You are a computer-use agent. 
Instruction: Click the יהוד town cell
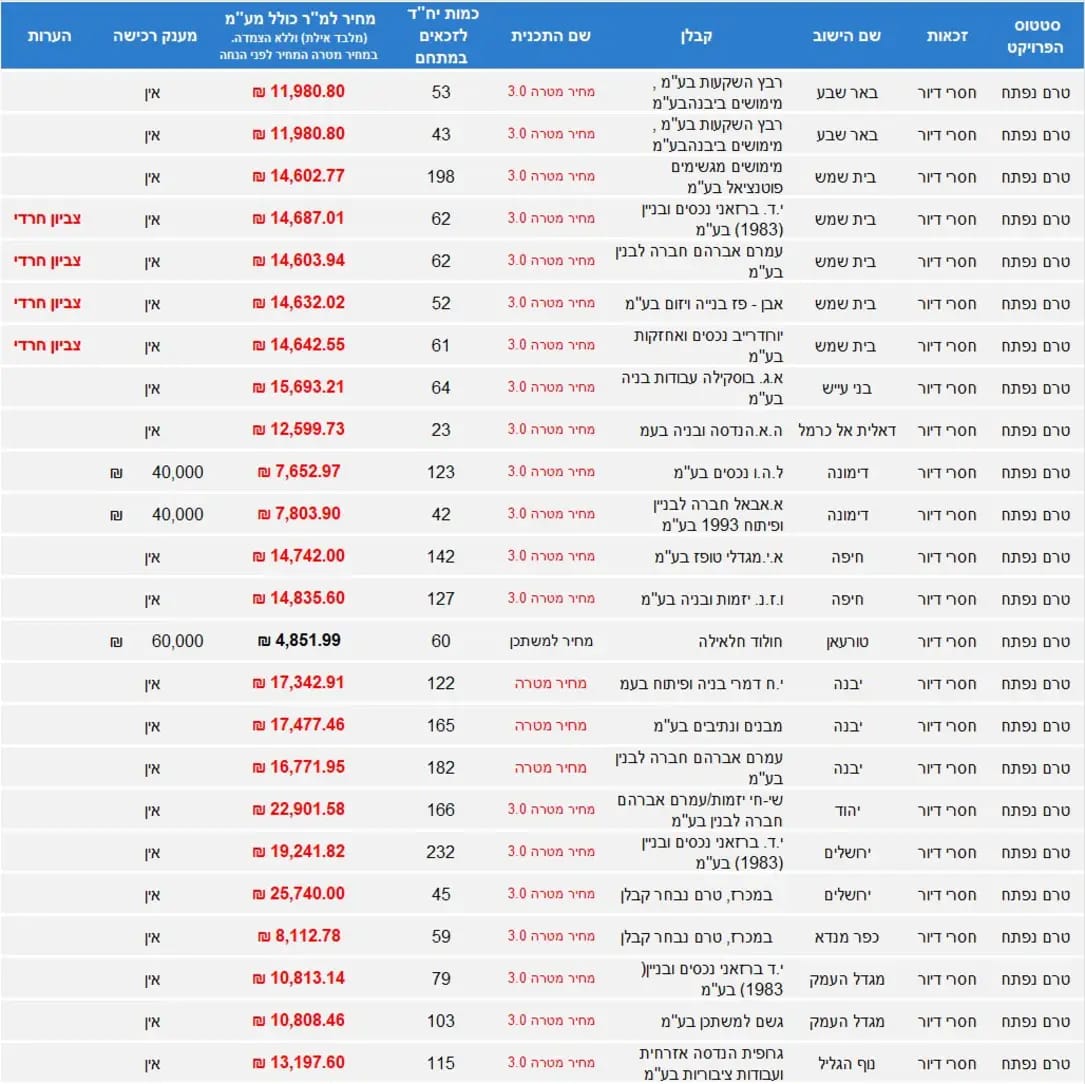click(x=861, y=809)
